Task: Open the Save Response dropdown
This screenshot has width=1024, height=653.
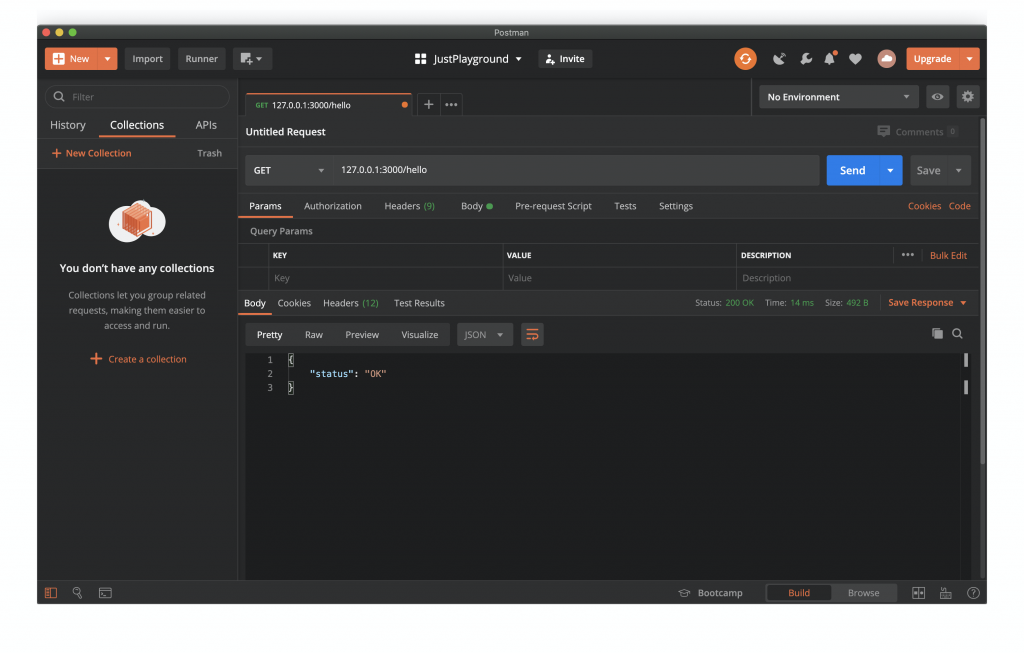Action: [x=927, y=302]
